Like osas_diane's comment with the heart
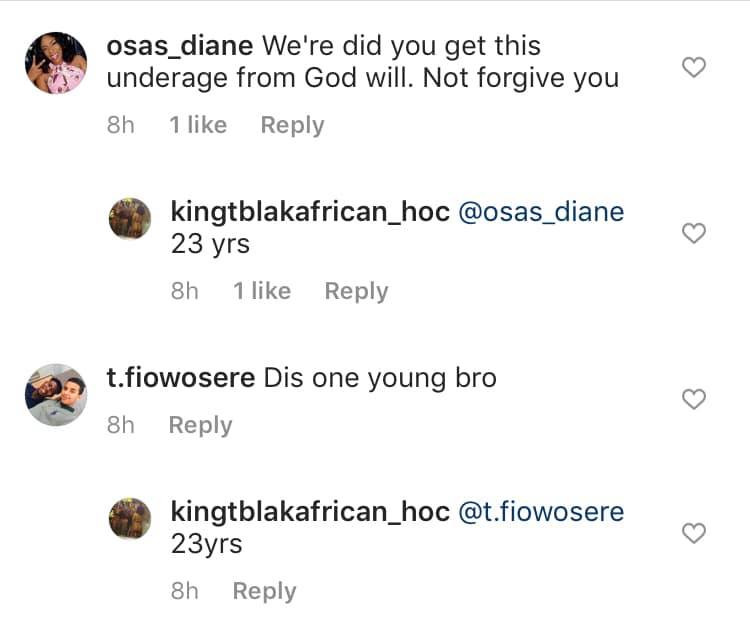The image size is (750, 629). [693, 67]
